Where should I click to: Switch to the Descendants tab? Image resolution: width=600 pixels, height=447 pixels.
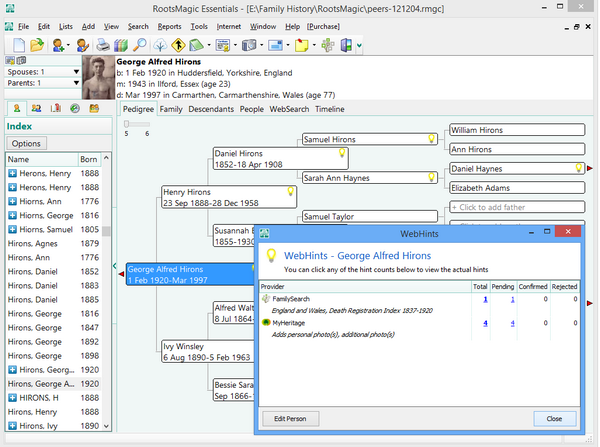[212, 108]
